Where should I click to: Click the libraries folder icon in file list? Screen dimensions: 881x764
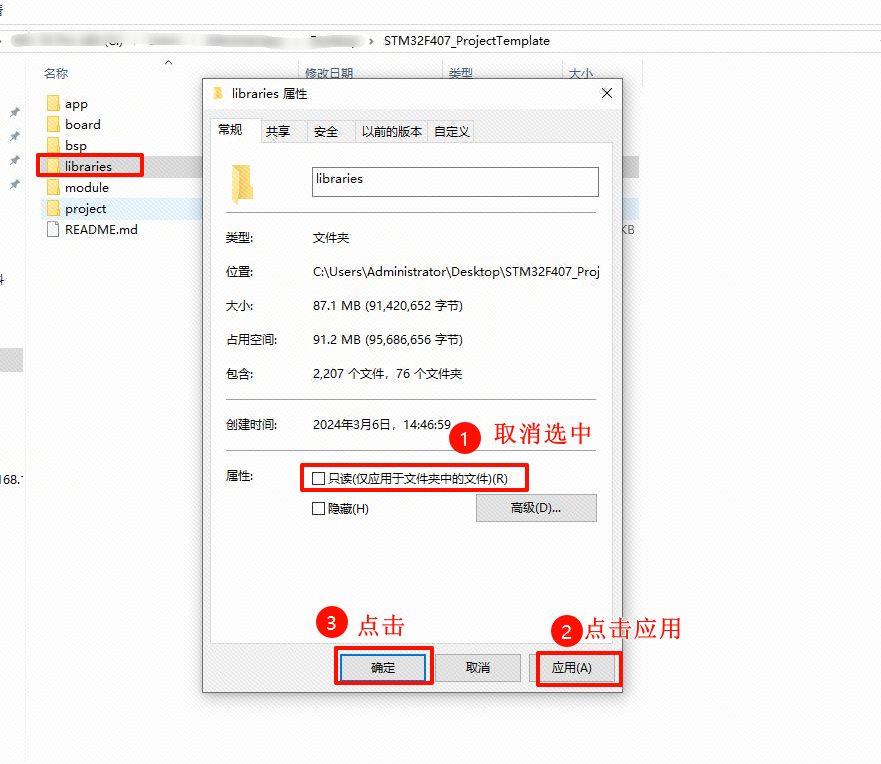53,166
